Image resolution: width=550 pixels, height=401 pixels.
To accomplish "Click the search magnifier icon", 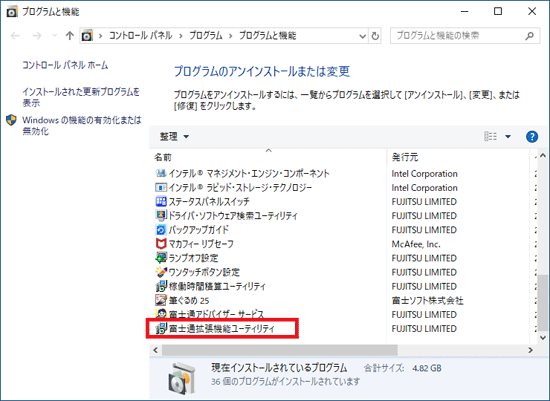I will tap(529, 36).
